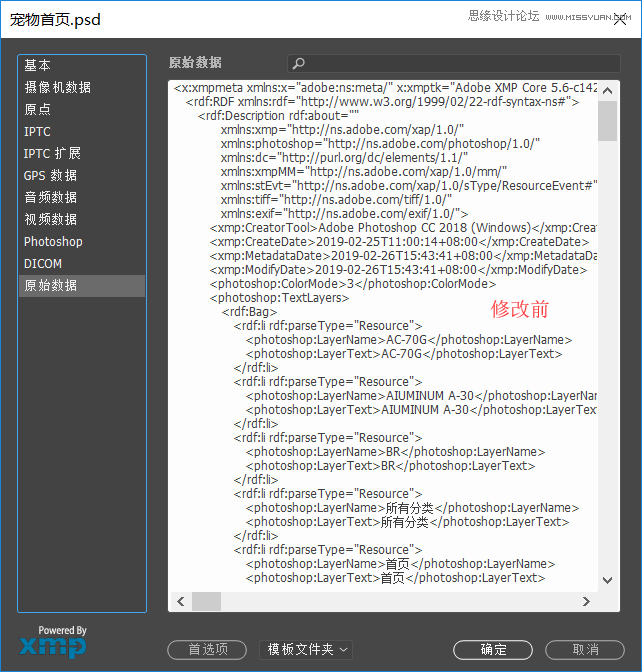Open the DICOM section
642x672 pixels.
coord(81,264)
